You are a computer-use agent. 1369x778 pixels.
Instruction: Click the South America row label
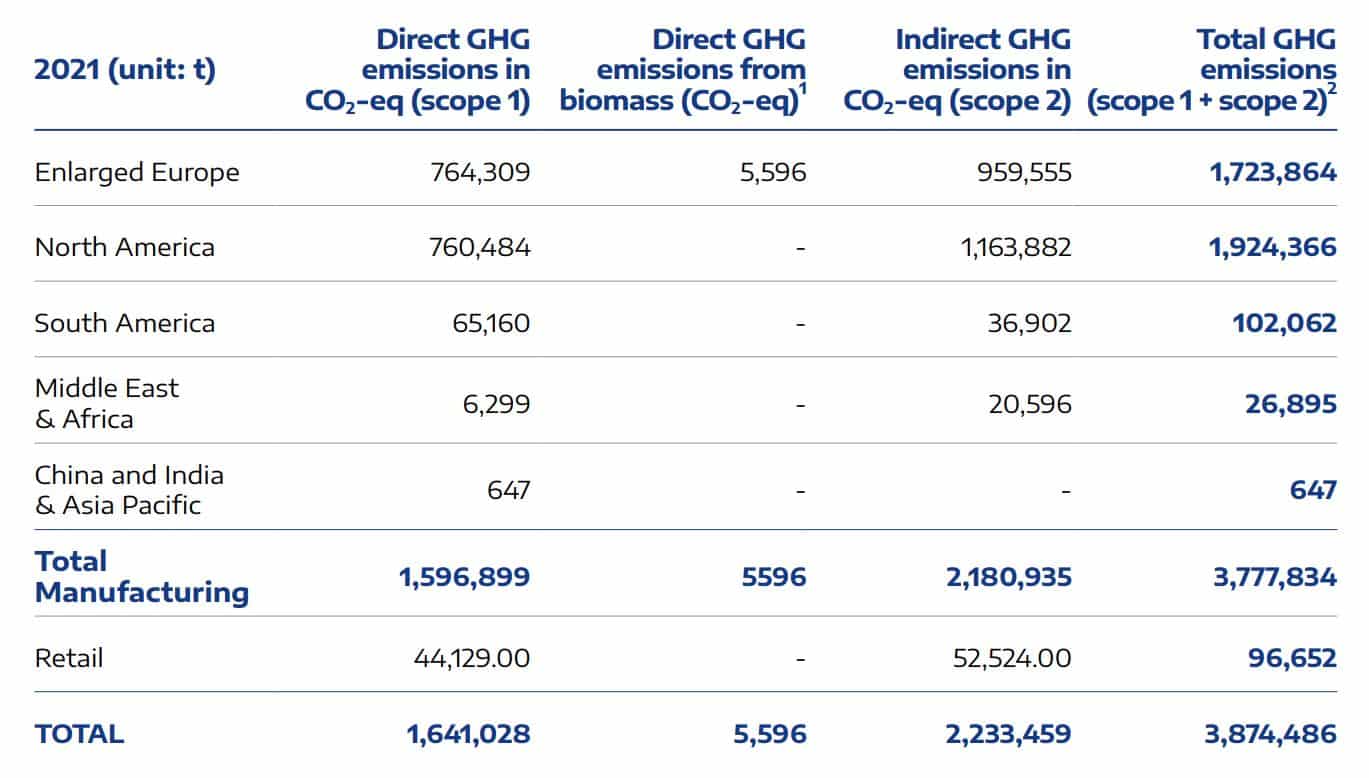pyautogui.click(x=125, y=323)
